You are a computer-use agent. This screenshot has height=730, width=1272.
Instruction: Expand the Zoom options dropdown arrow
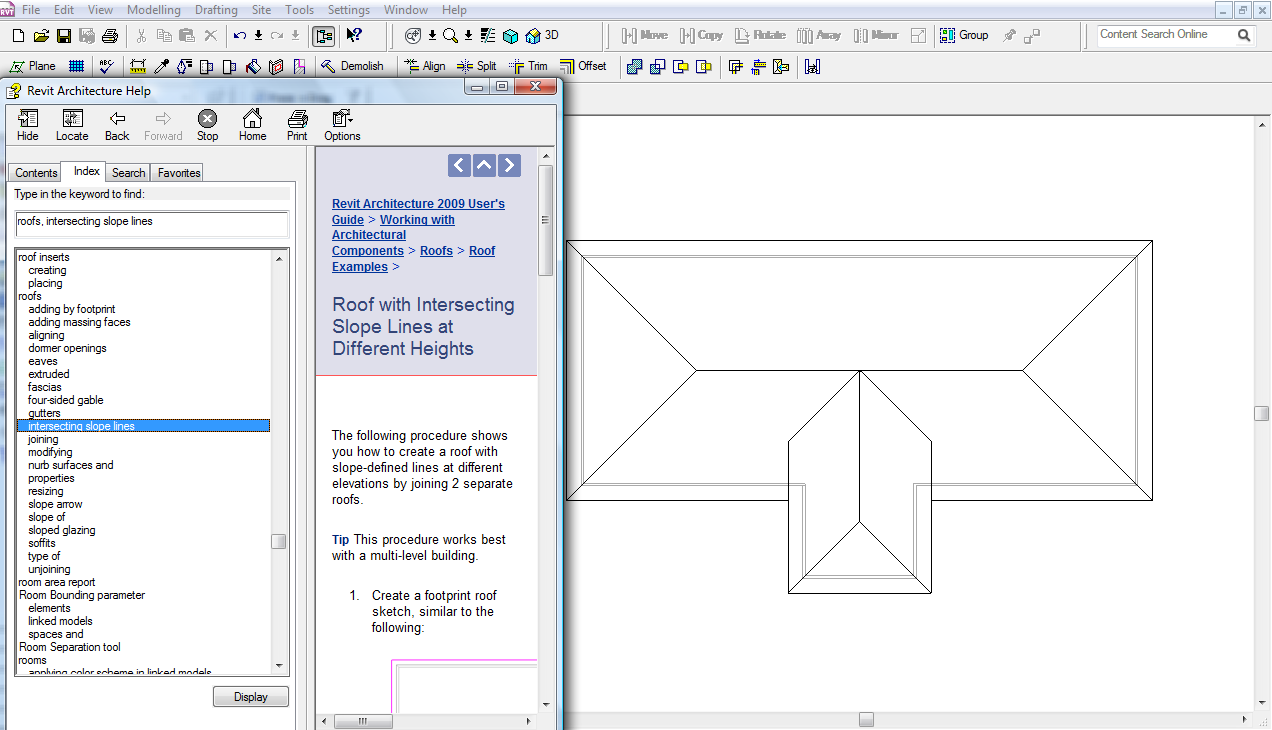coord(468,36)
